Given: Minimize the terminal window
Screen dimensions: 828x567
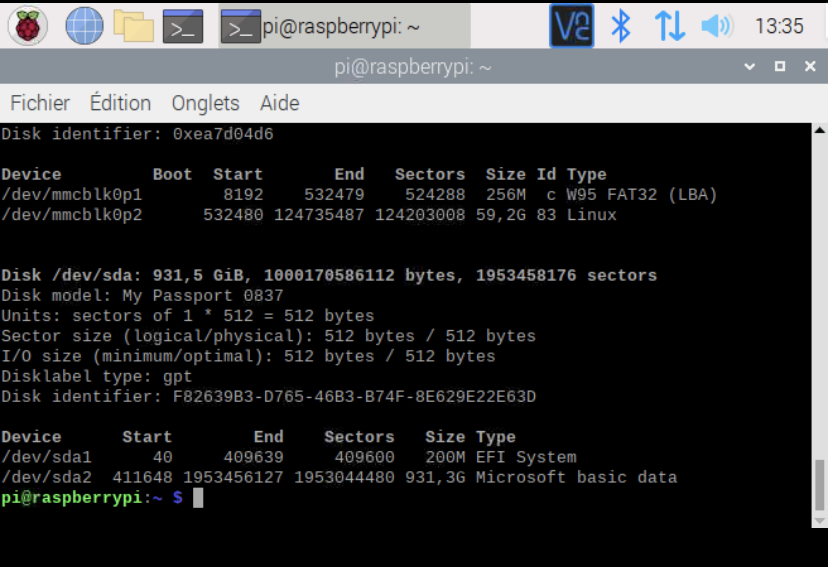Looking at the screenshot, I should pos(750,67).
